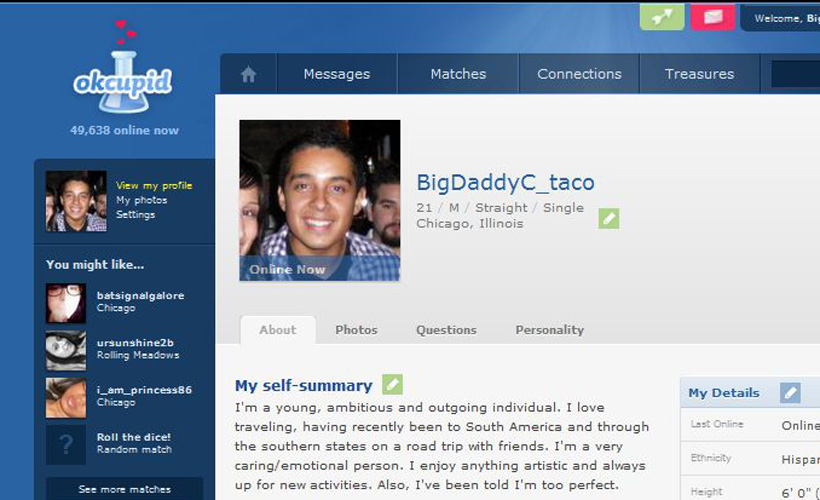The width and height of the screenshot is (820, 500).
Task: Open the Treasures menu item
Action: pos(700,74)
